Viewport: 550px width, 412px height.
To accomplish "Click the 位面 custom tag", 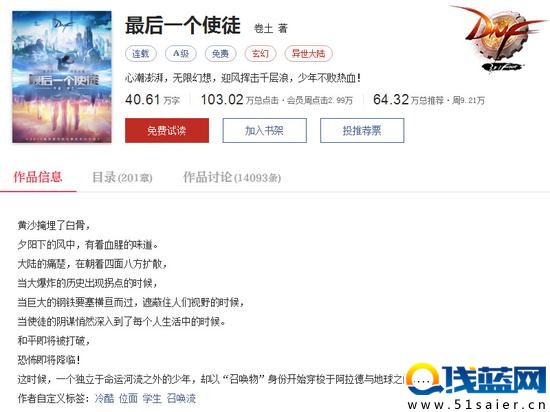I will (128, 398).
